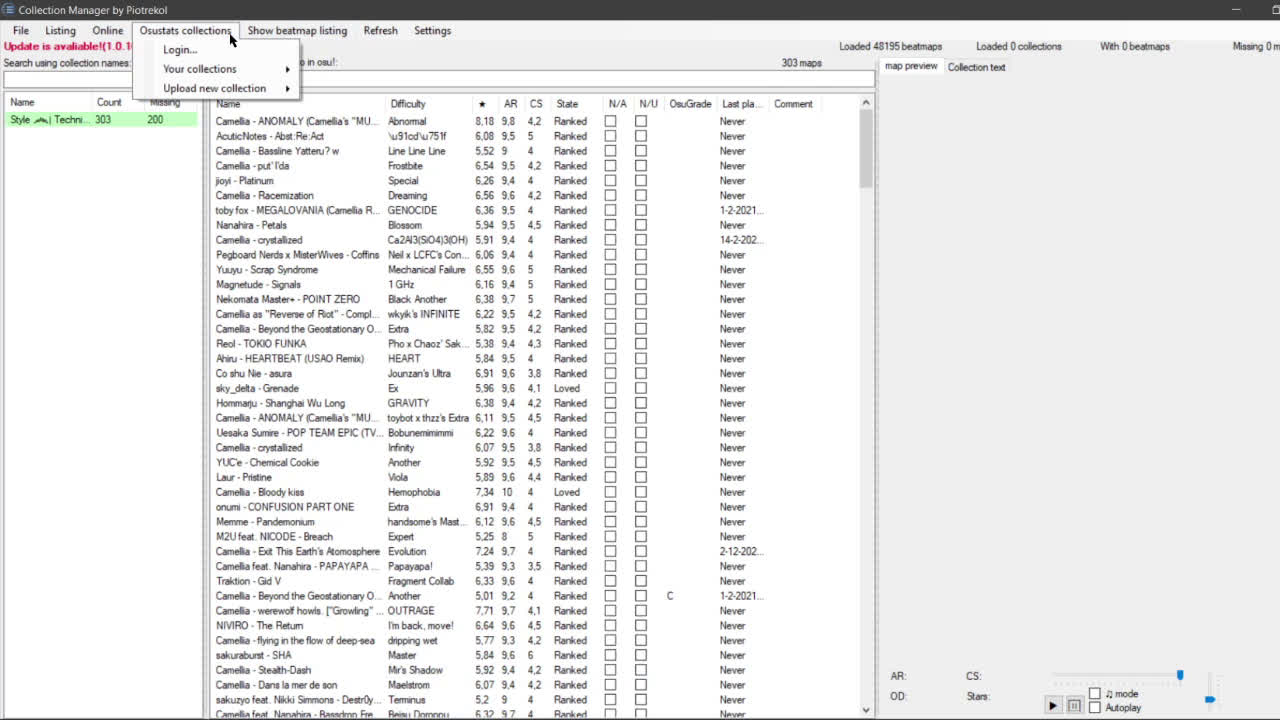Screen dimensions: 1280x720
Task: Click the pause button in map preview
Action: (1074, 705)
